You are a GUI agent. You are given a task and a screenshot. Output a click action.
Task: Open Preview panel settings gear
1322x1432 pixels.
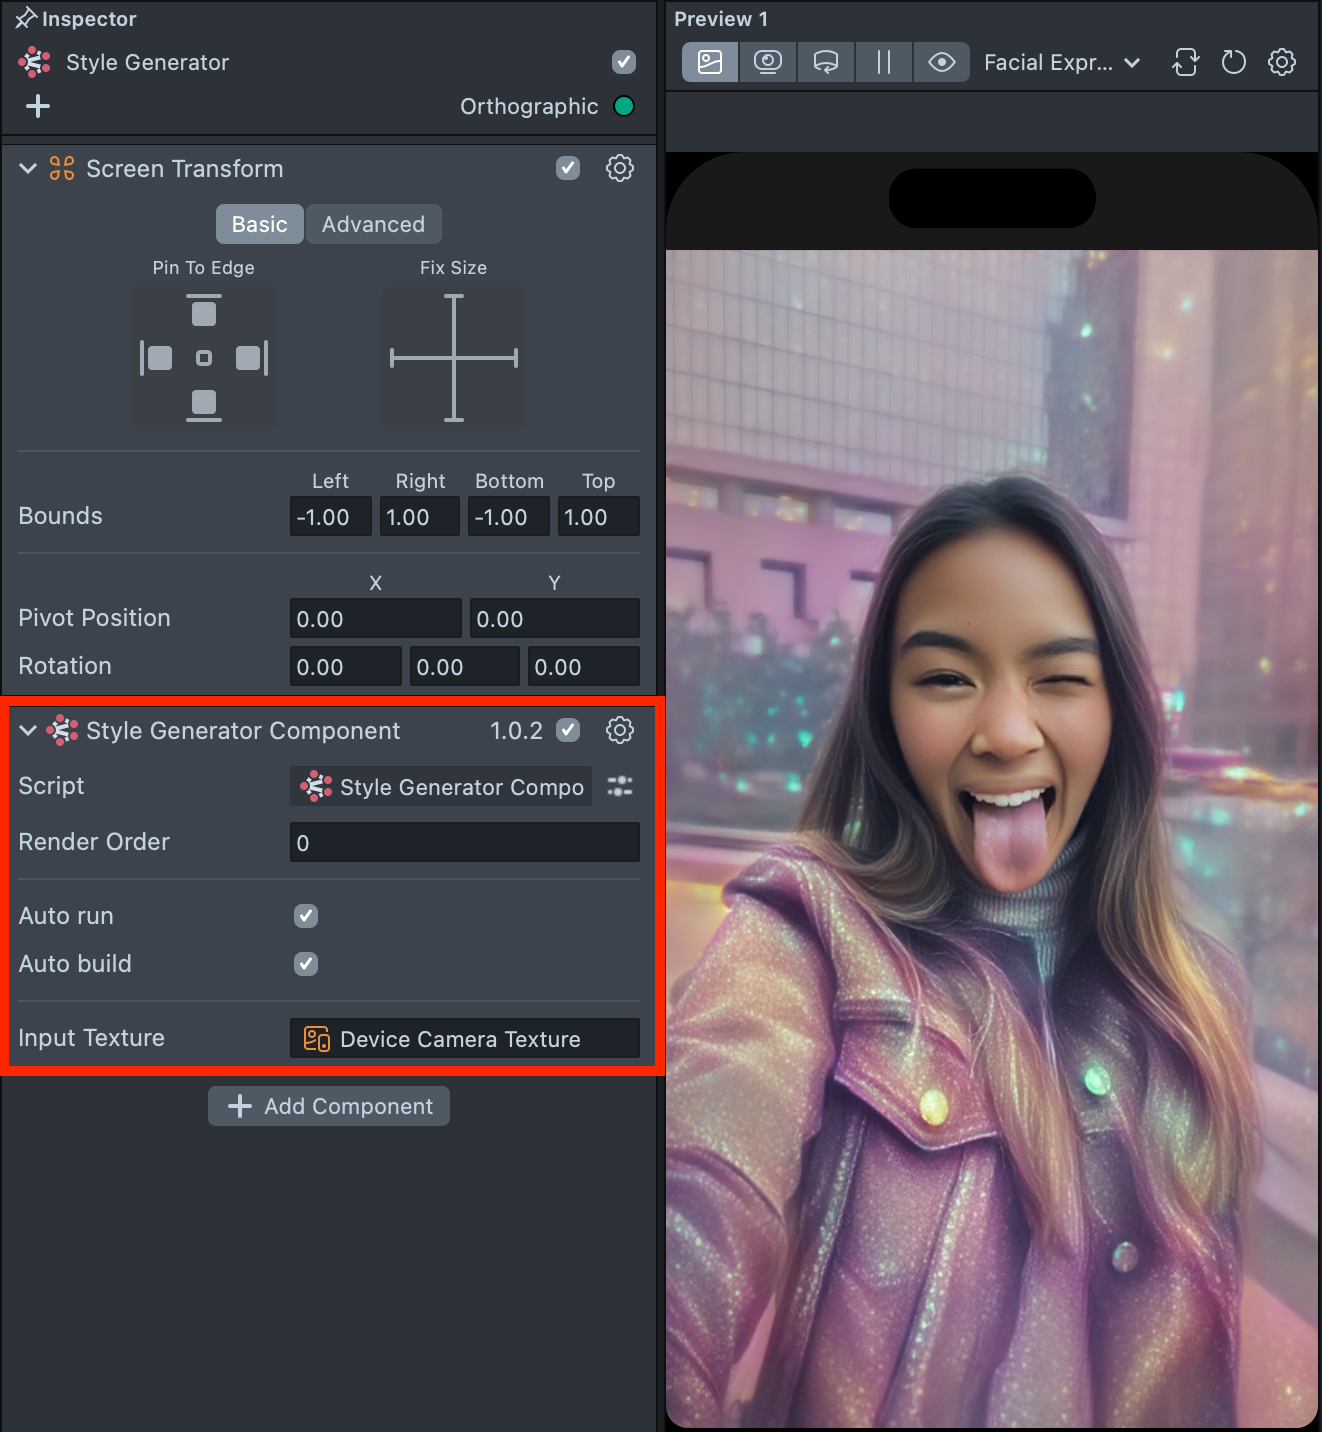(x=1282, y=62)
